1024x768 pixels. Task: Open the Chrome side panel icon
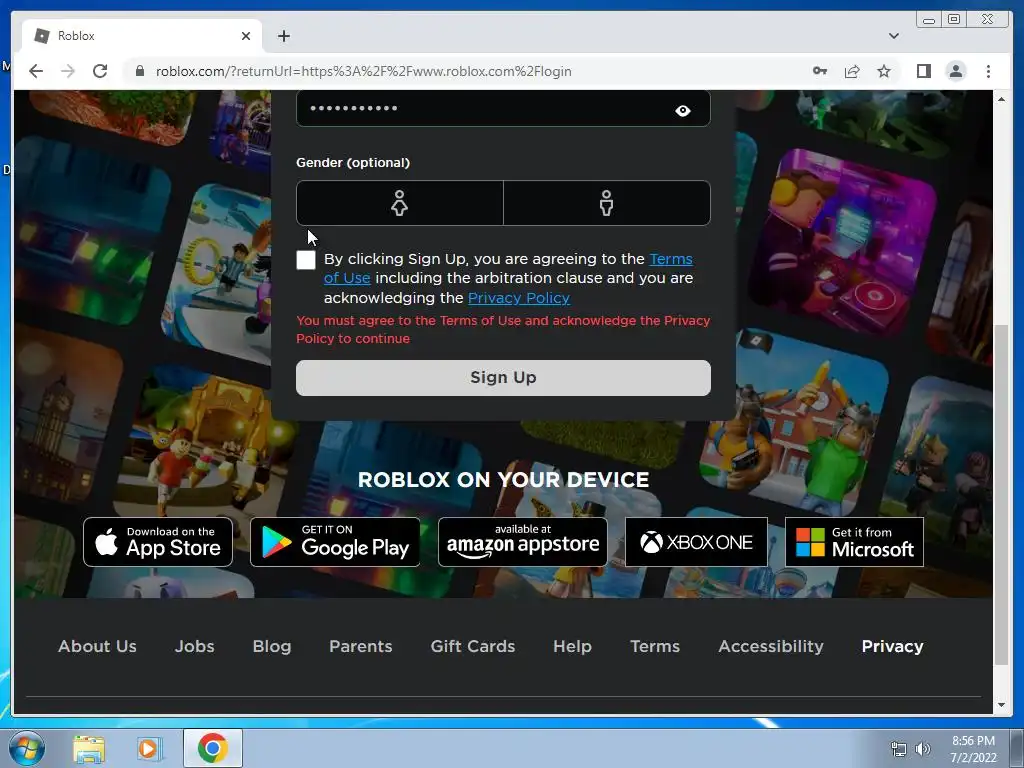923,71
